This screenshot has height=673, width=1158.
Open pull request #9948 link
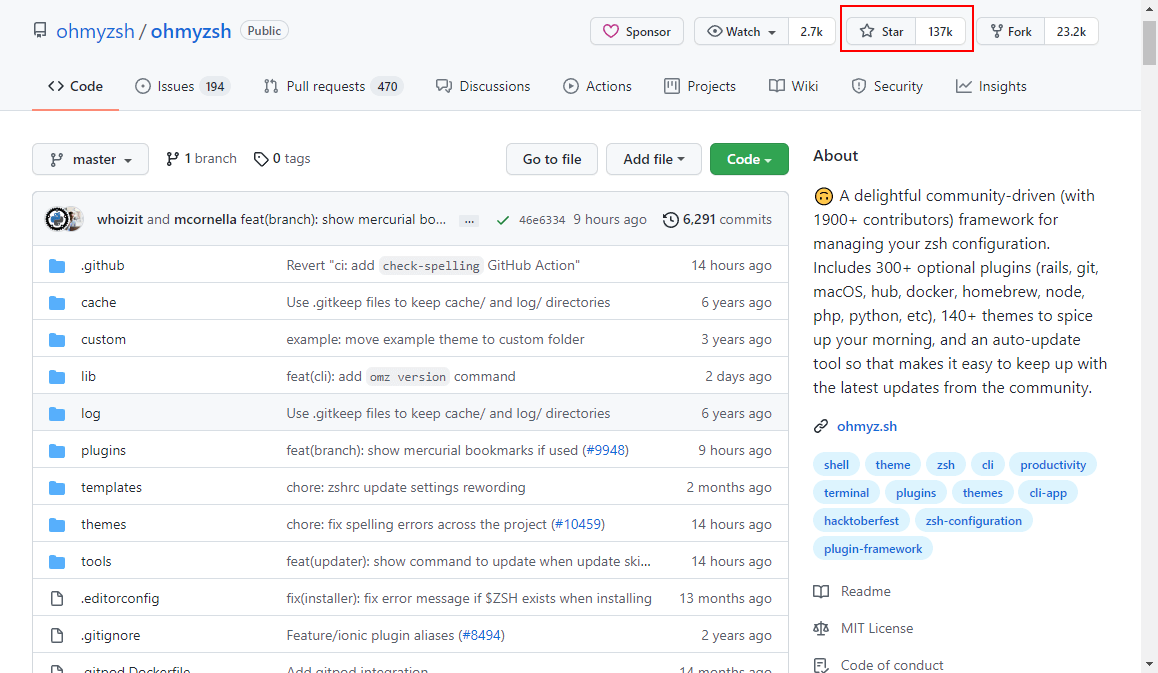[x=605, y=450]
